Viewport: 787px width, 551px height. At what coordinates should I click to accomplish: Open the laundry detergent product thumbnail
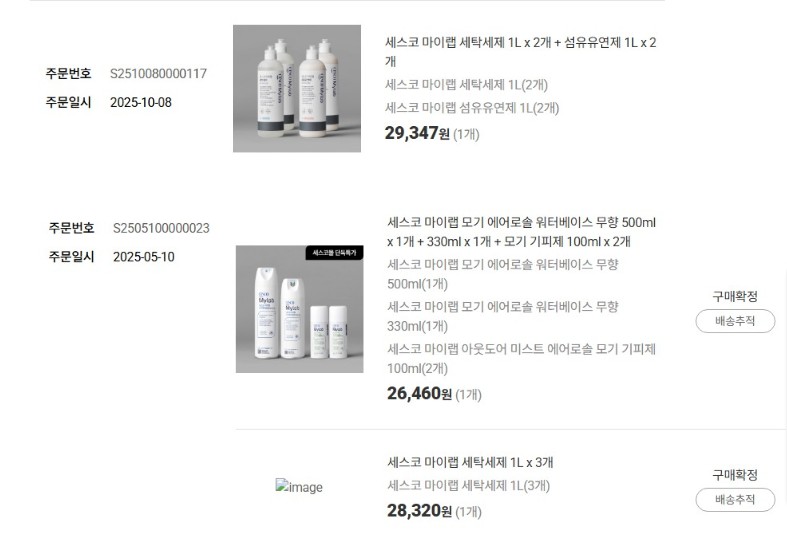coord(297,88)
